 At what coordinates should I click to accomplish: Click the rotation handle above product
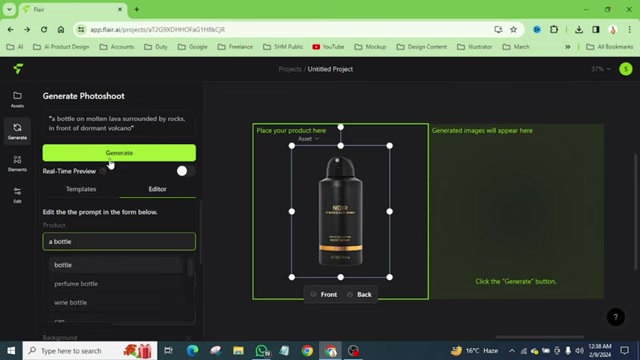(340, 127)
